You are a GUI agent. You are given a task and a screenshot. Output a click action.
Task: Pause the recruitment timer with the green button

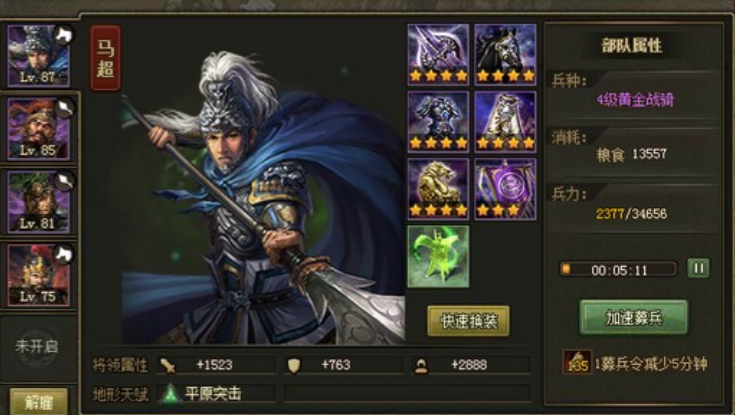(x=698, y=268)
